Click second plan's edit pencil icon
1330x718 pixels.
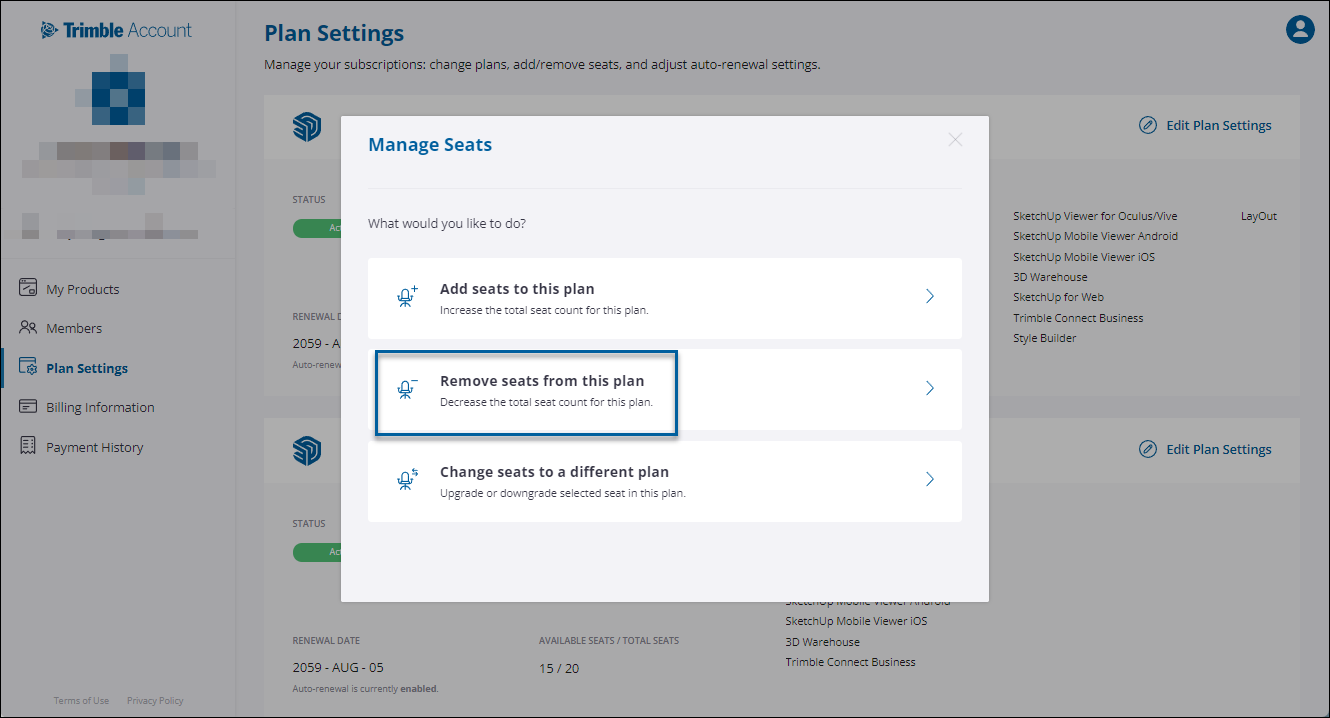(1148, 449)
